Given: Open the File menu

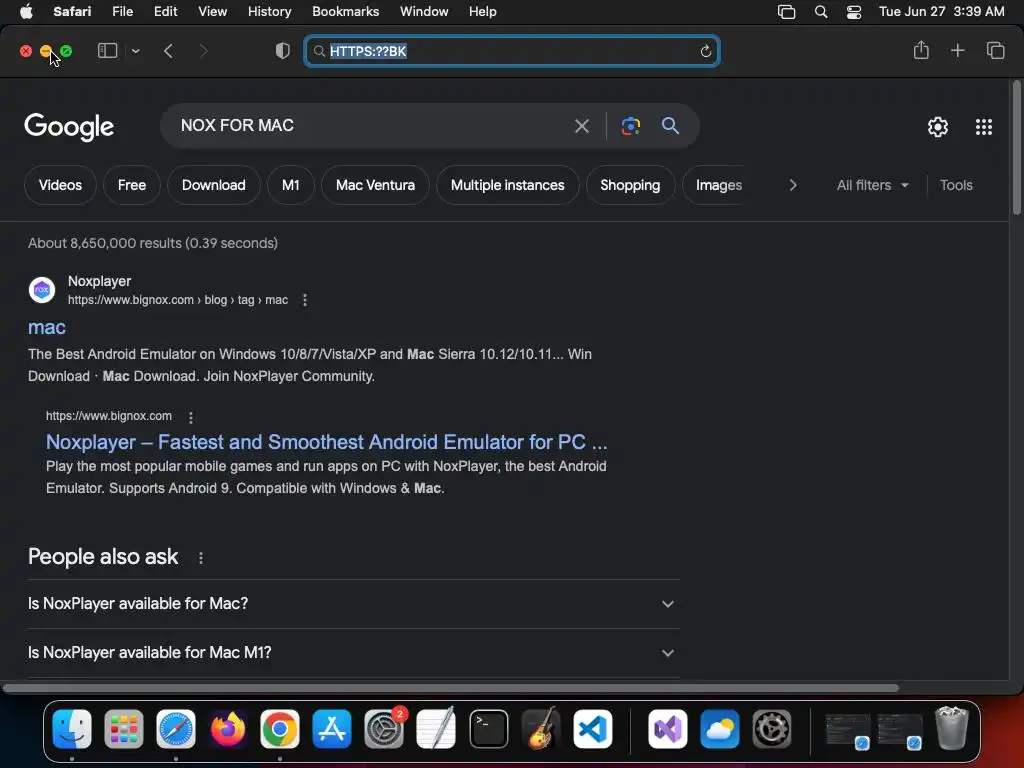Looking at the screenshot, I should 123,12.
